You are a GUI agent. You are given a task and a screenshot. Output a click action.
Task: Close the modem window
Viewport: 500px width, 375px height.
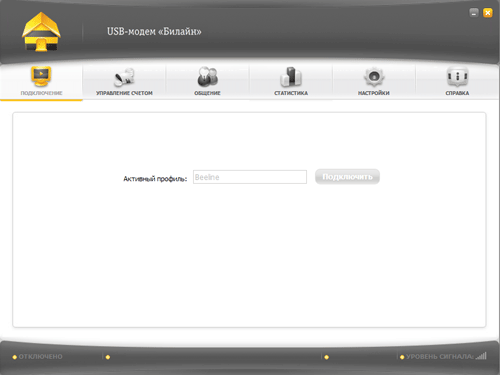488,13
